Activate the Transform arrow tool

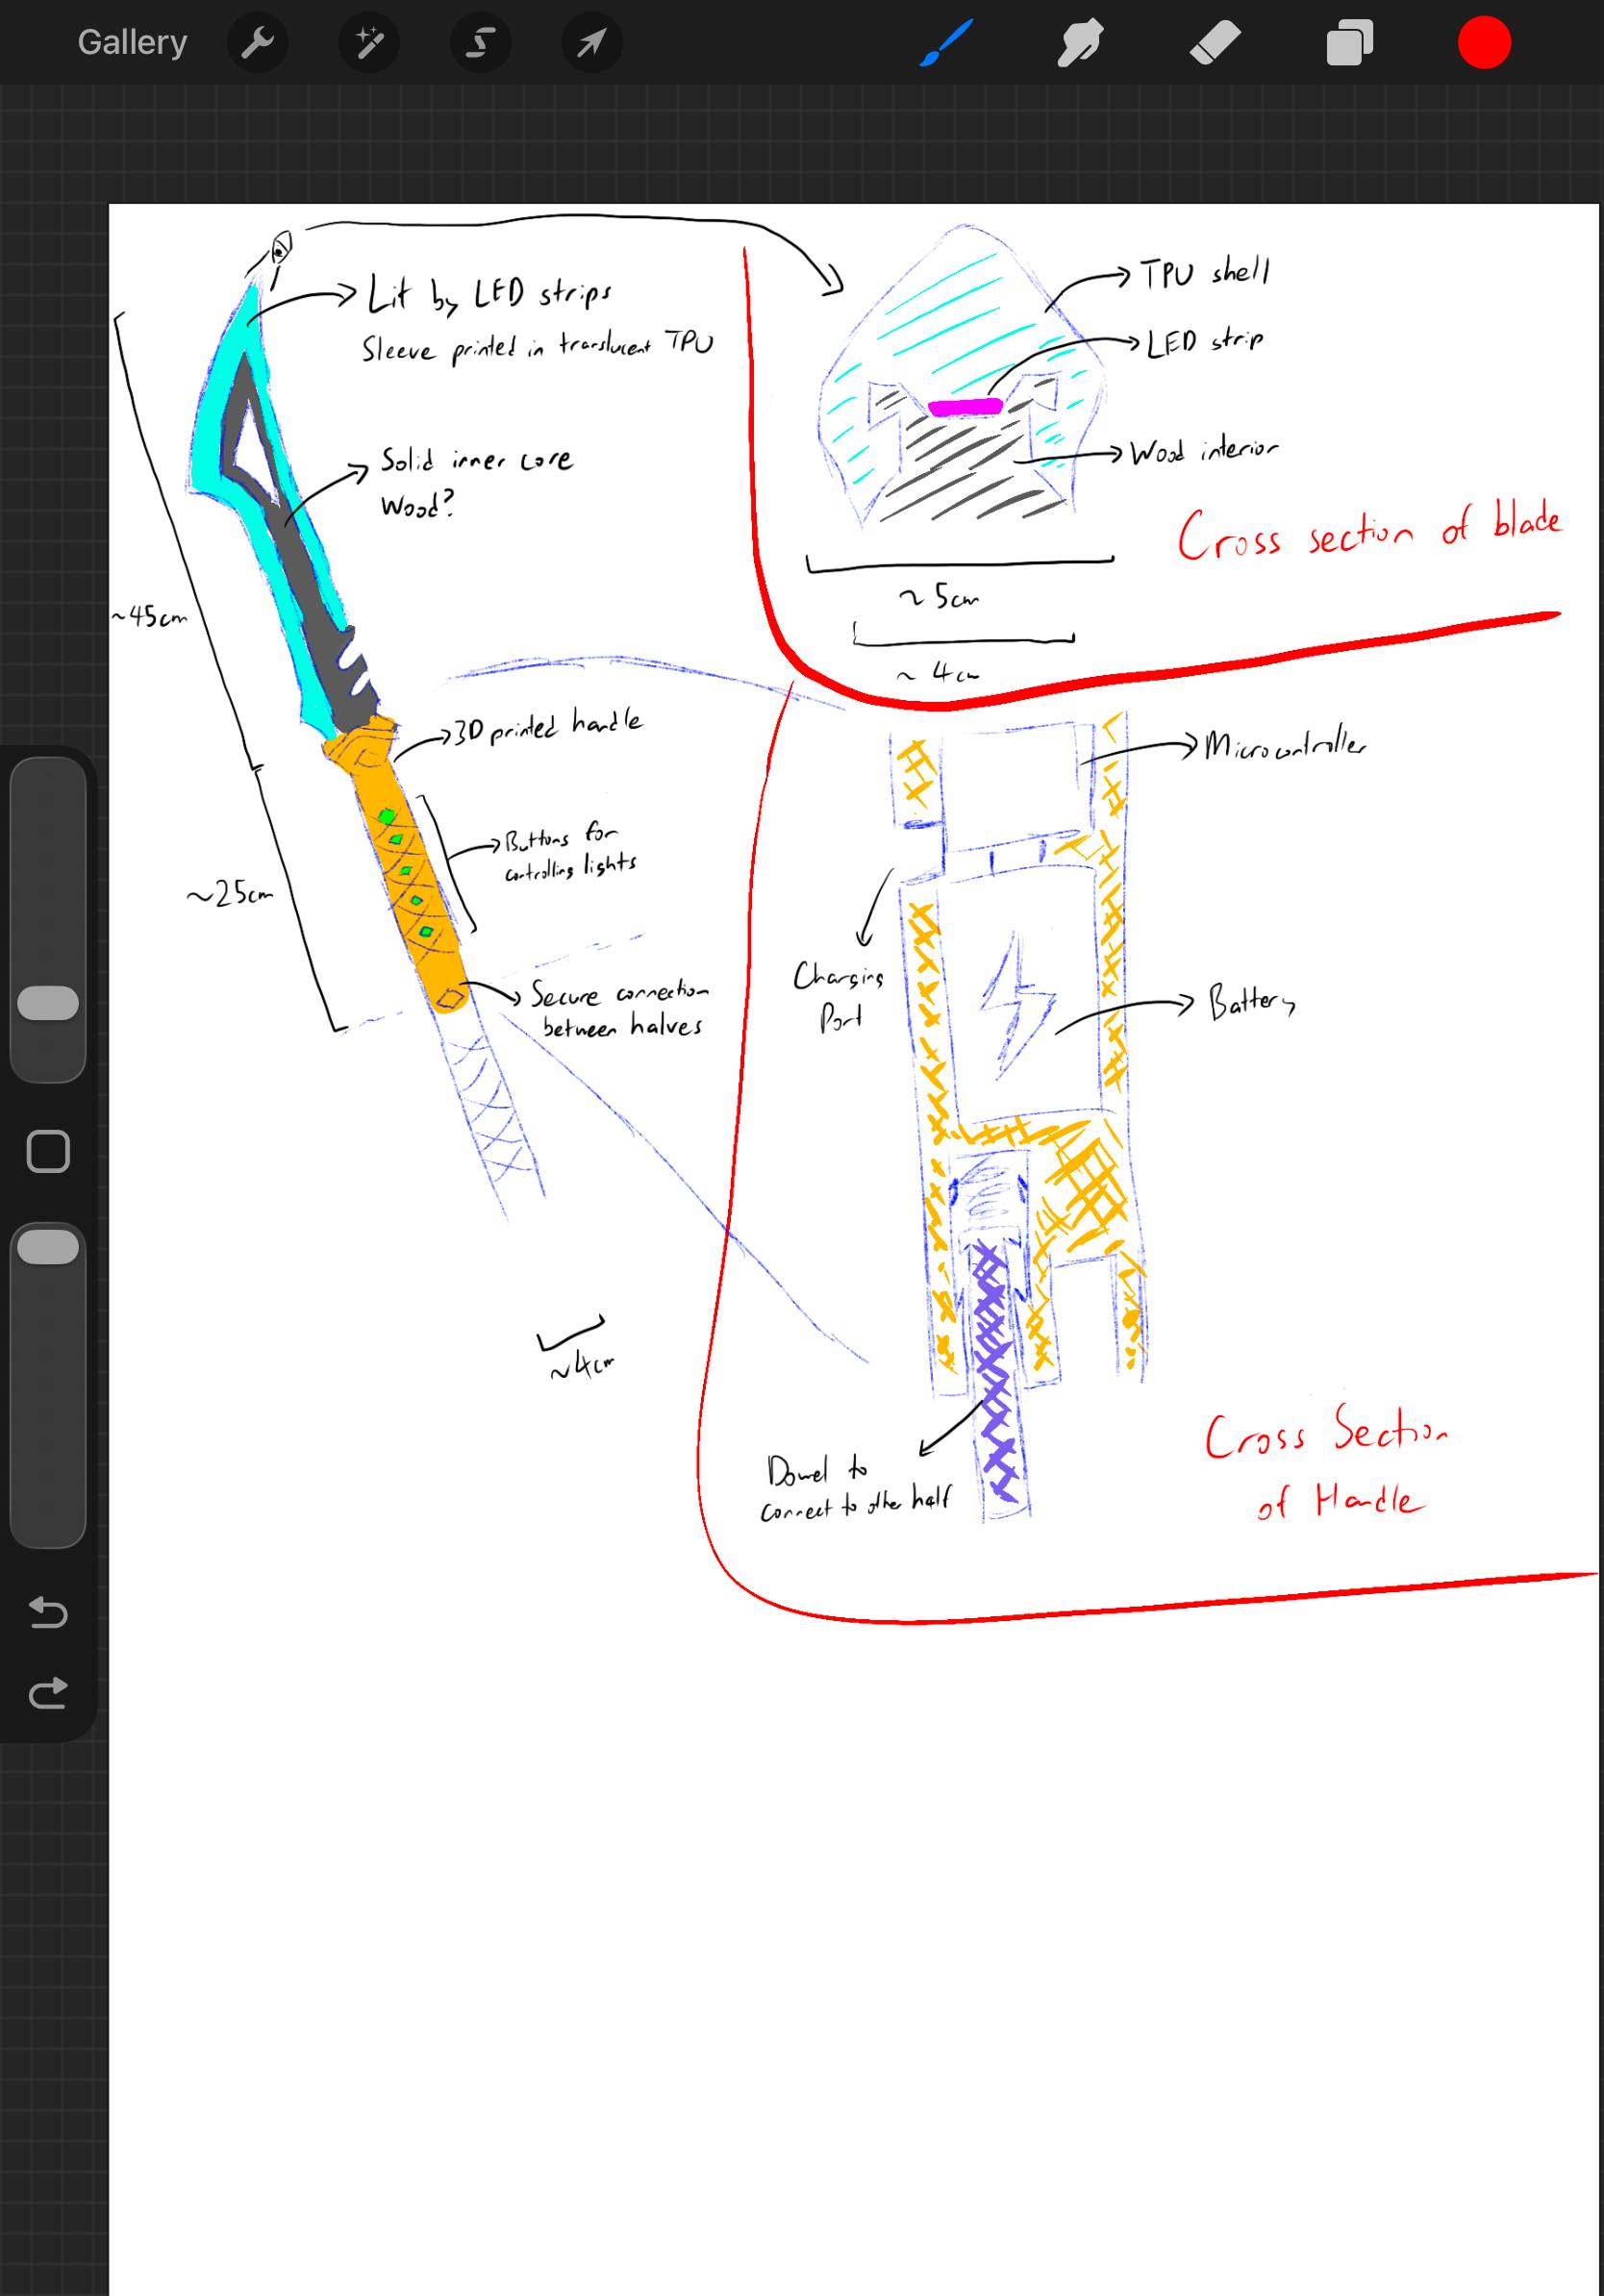592,43
